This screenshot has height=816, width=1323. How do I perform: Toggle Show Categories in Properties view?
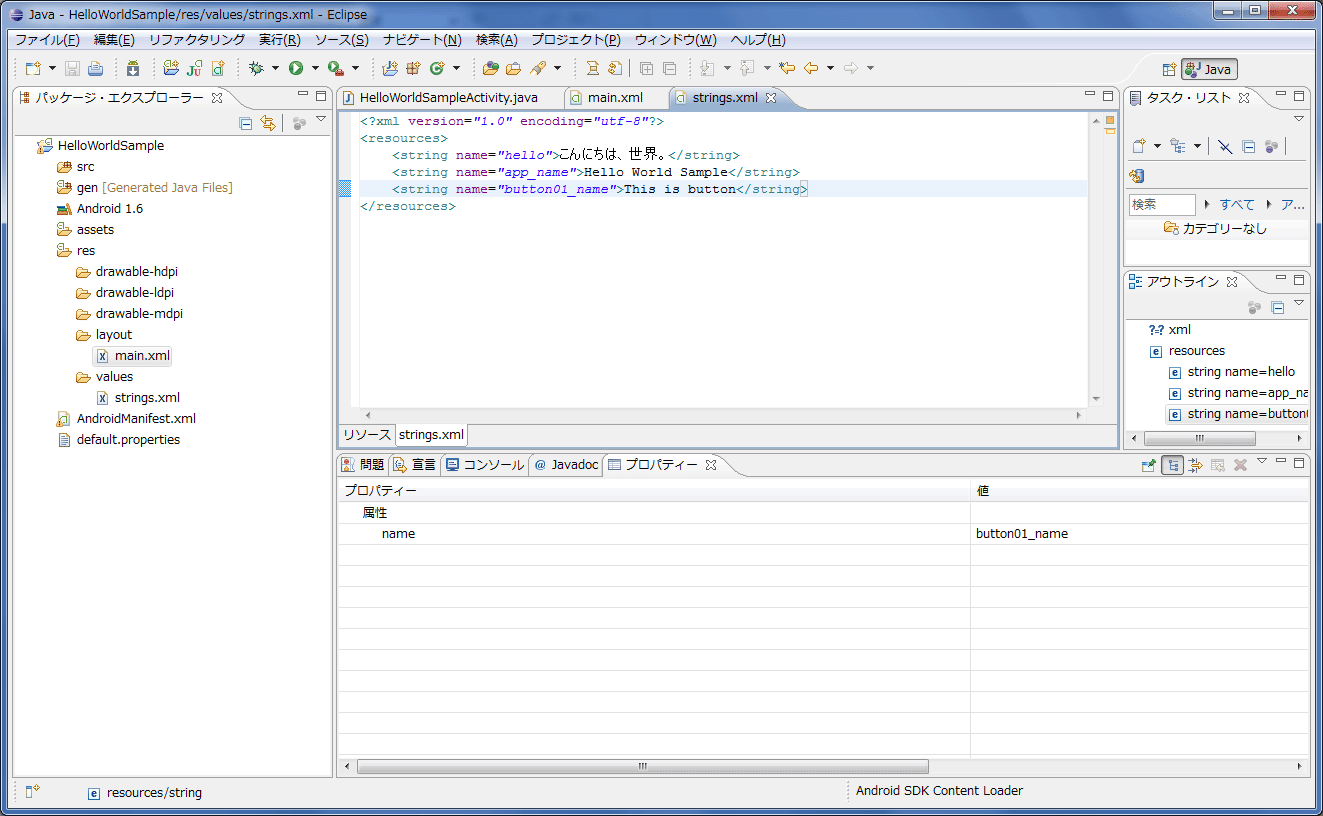pyautogui.click(x=1173, y=465)
